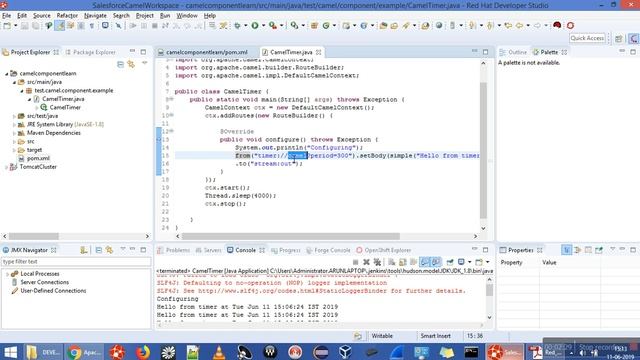The height and width of the screenshot is (360, 640).
Task: Click the new connection icon in JMX Navigator
Action: [x=84, y=250]
